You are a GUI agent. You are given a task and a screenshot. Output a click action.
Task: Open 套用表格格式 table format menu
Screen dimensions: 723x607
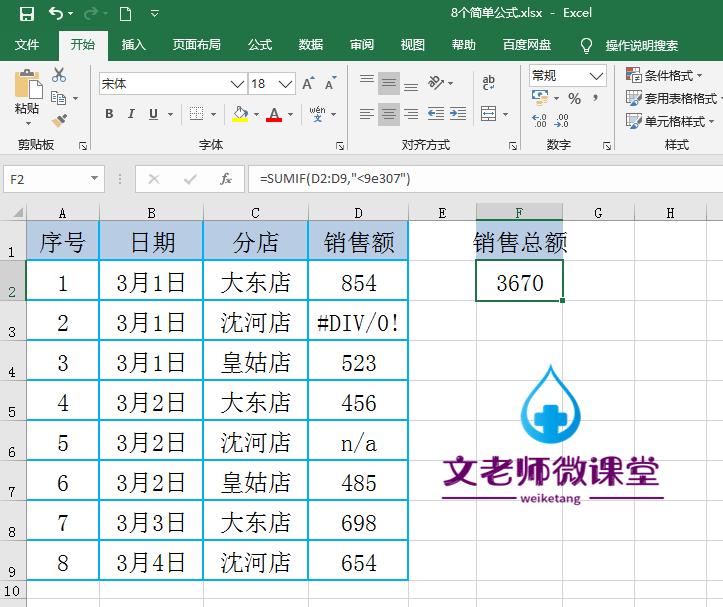673,98
